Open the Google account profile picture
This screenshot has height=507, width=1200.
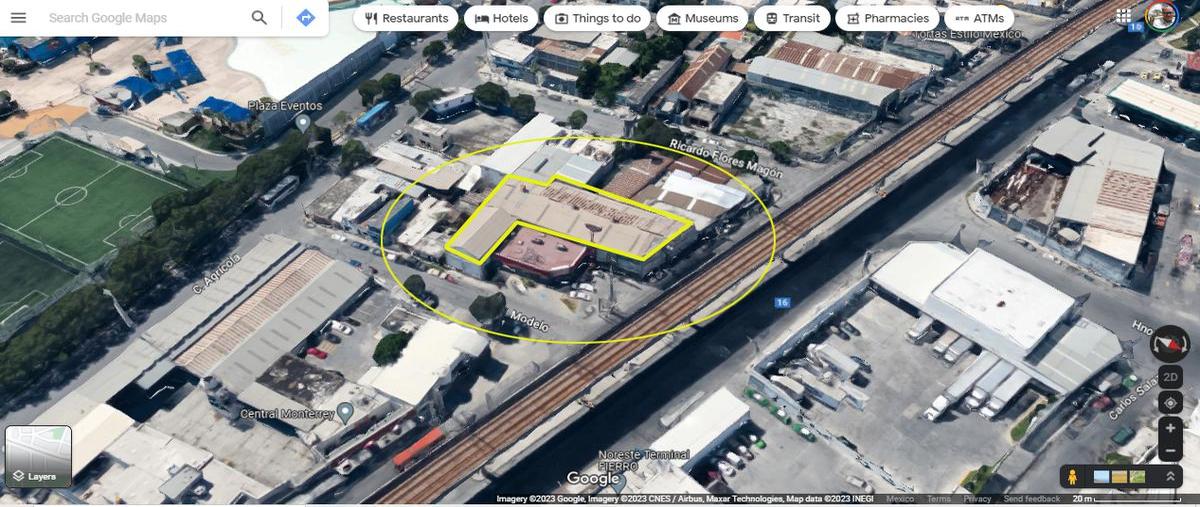[x=1161, y=16]
